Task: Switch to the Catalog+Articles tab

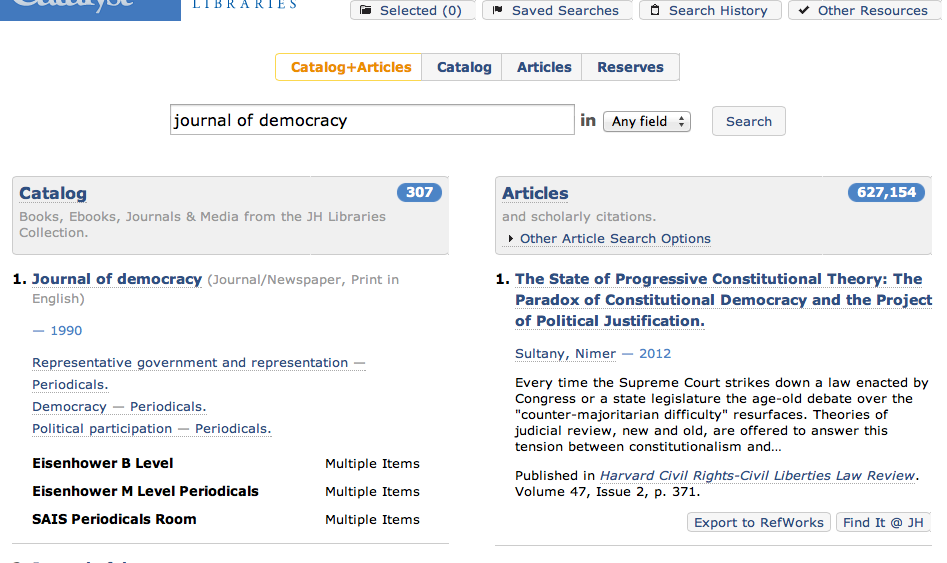Action: pyautogui.click(x=349, y=67)
